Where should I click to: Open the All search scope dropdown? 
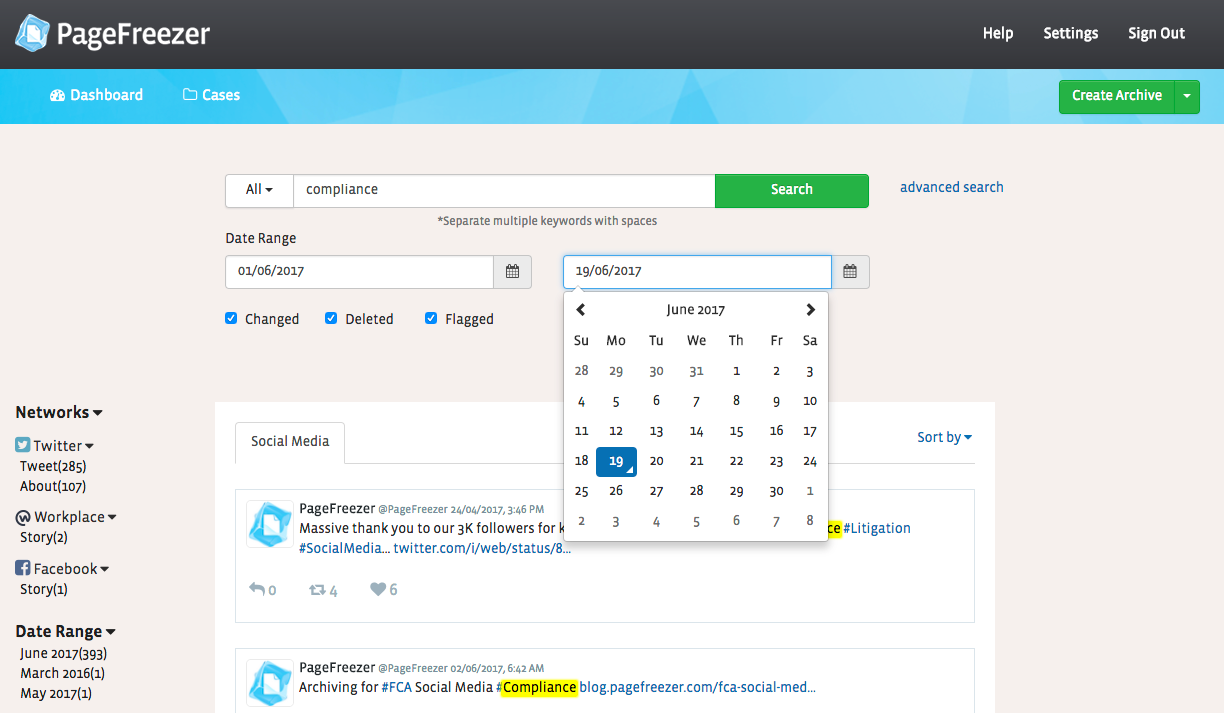pyautogui.click(x=259, y=190)
